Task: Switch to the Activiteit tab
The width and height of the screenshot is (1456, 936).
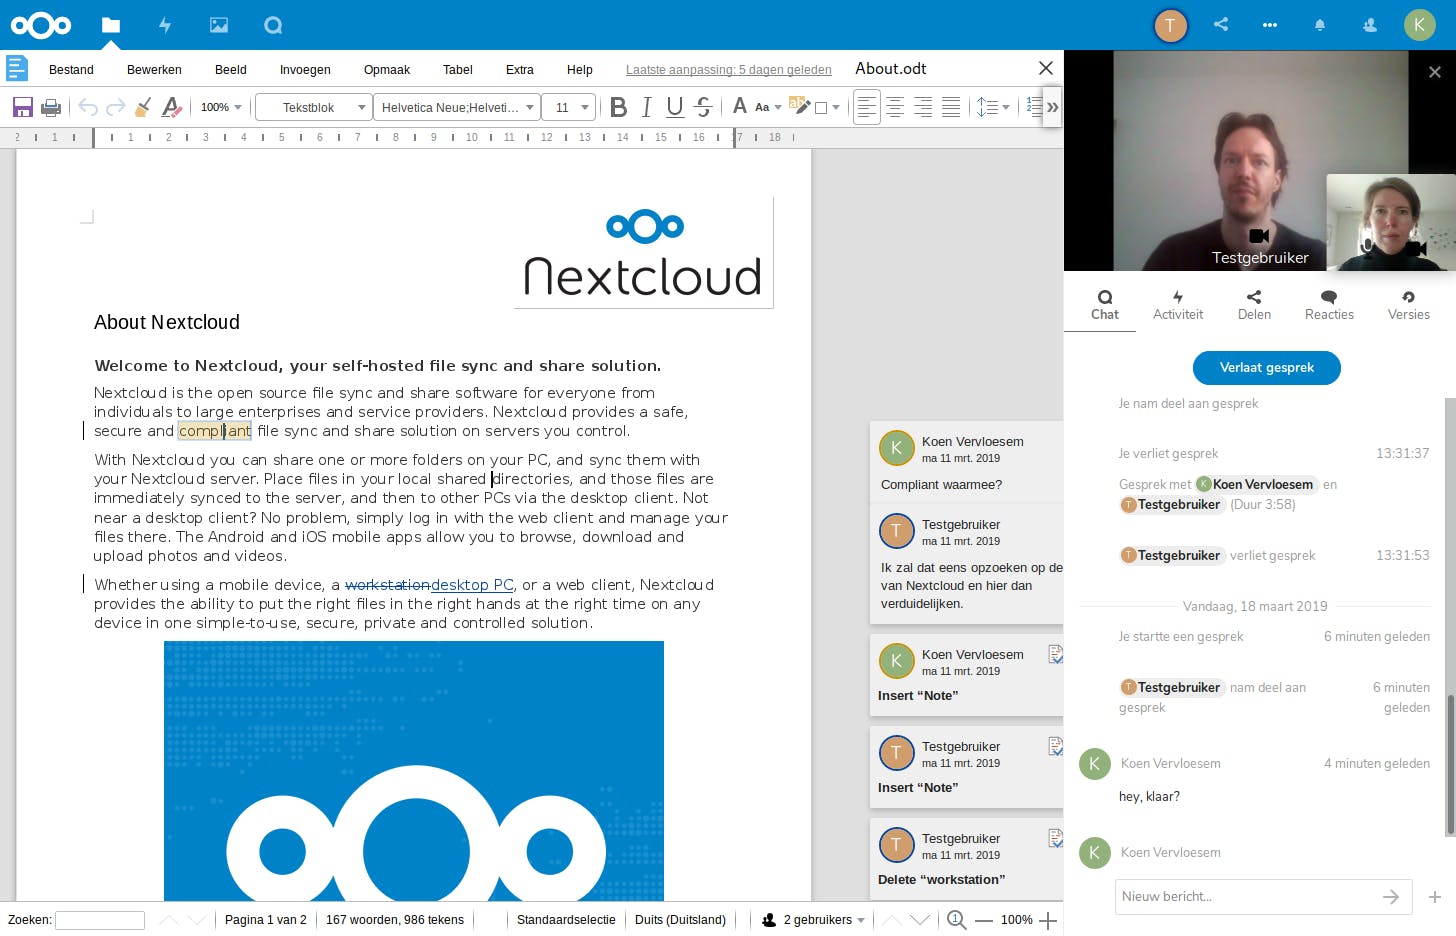Action: pyautogui.click(x=1178, y=305)
